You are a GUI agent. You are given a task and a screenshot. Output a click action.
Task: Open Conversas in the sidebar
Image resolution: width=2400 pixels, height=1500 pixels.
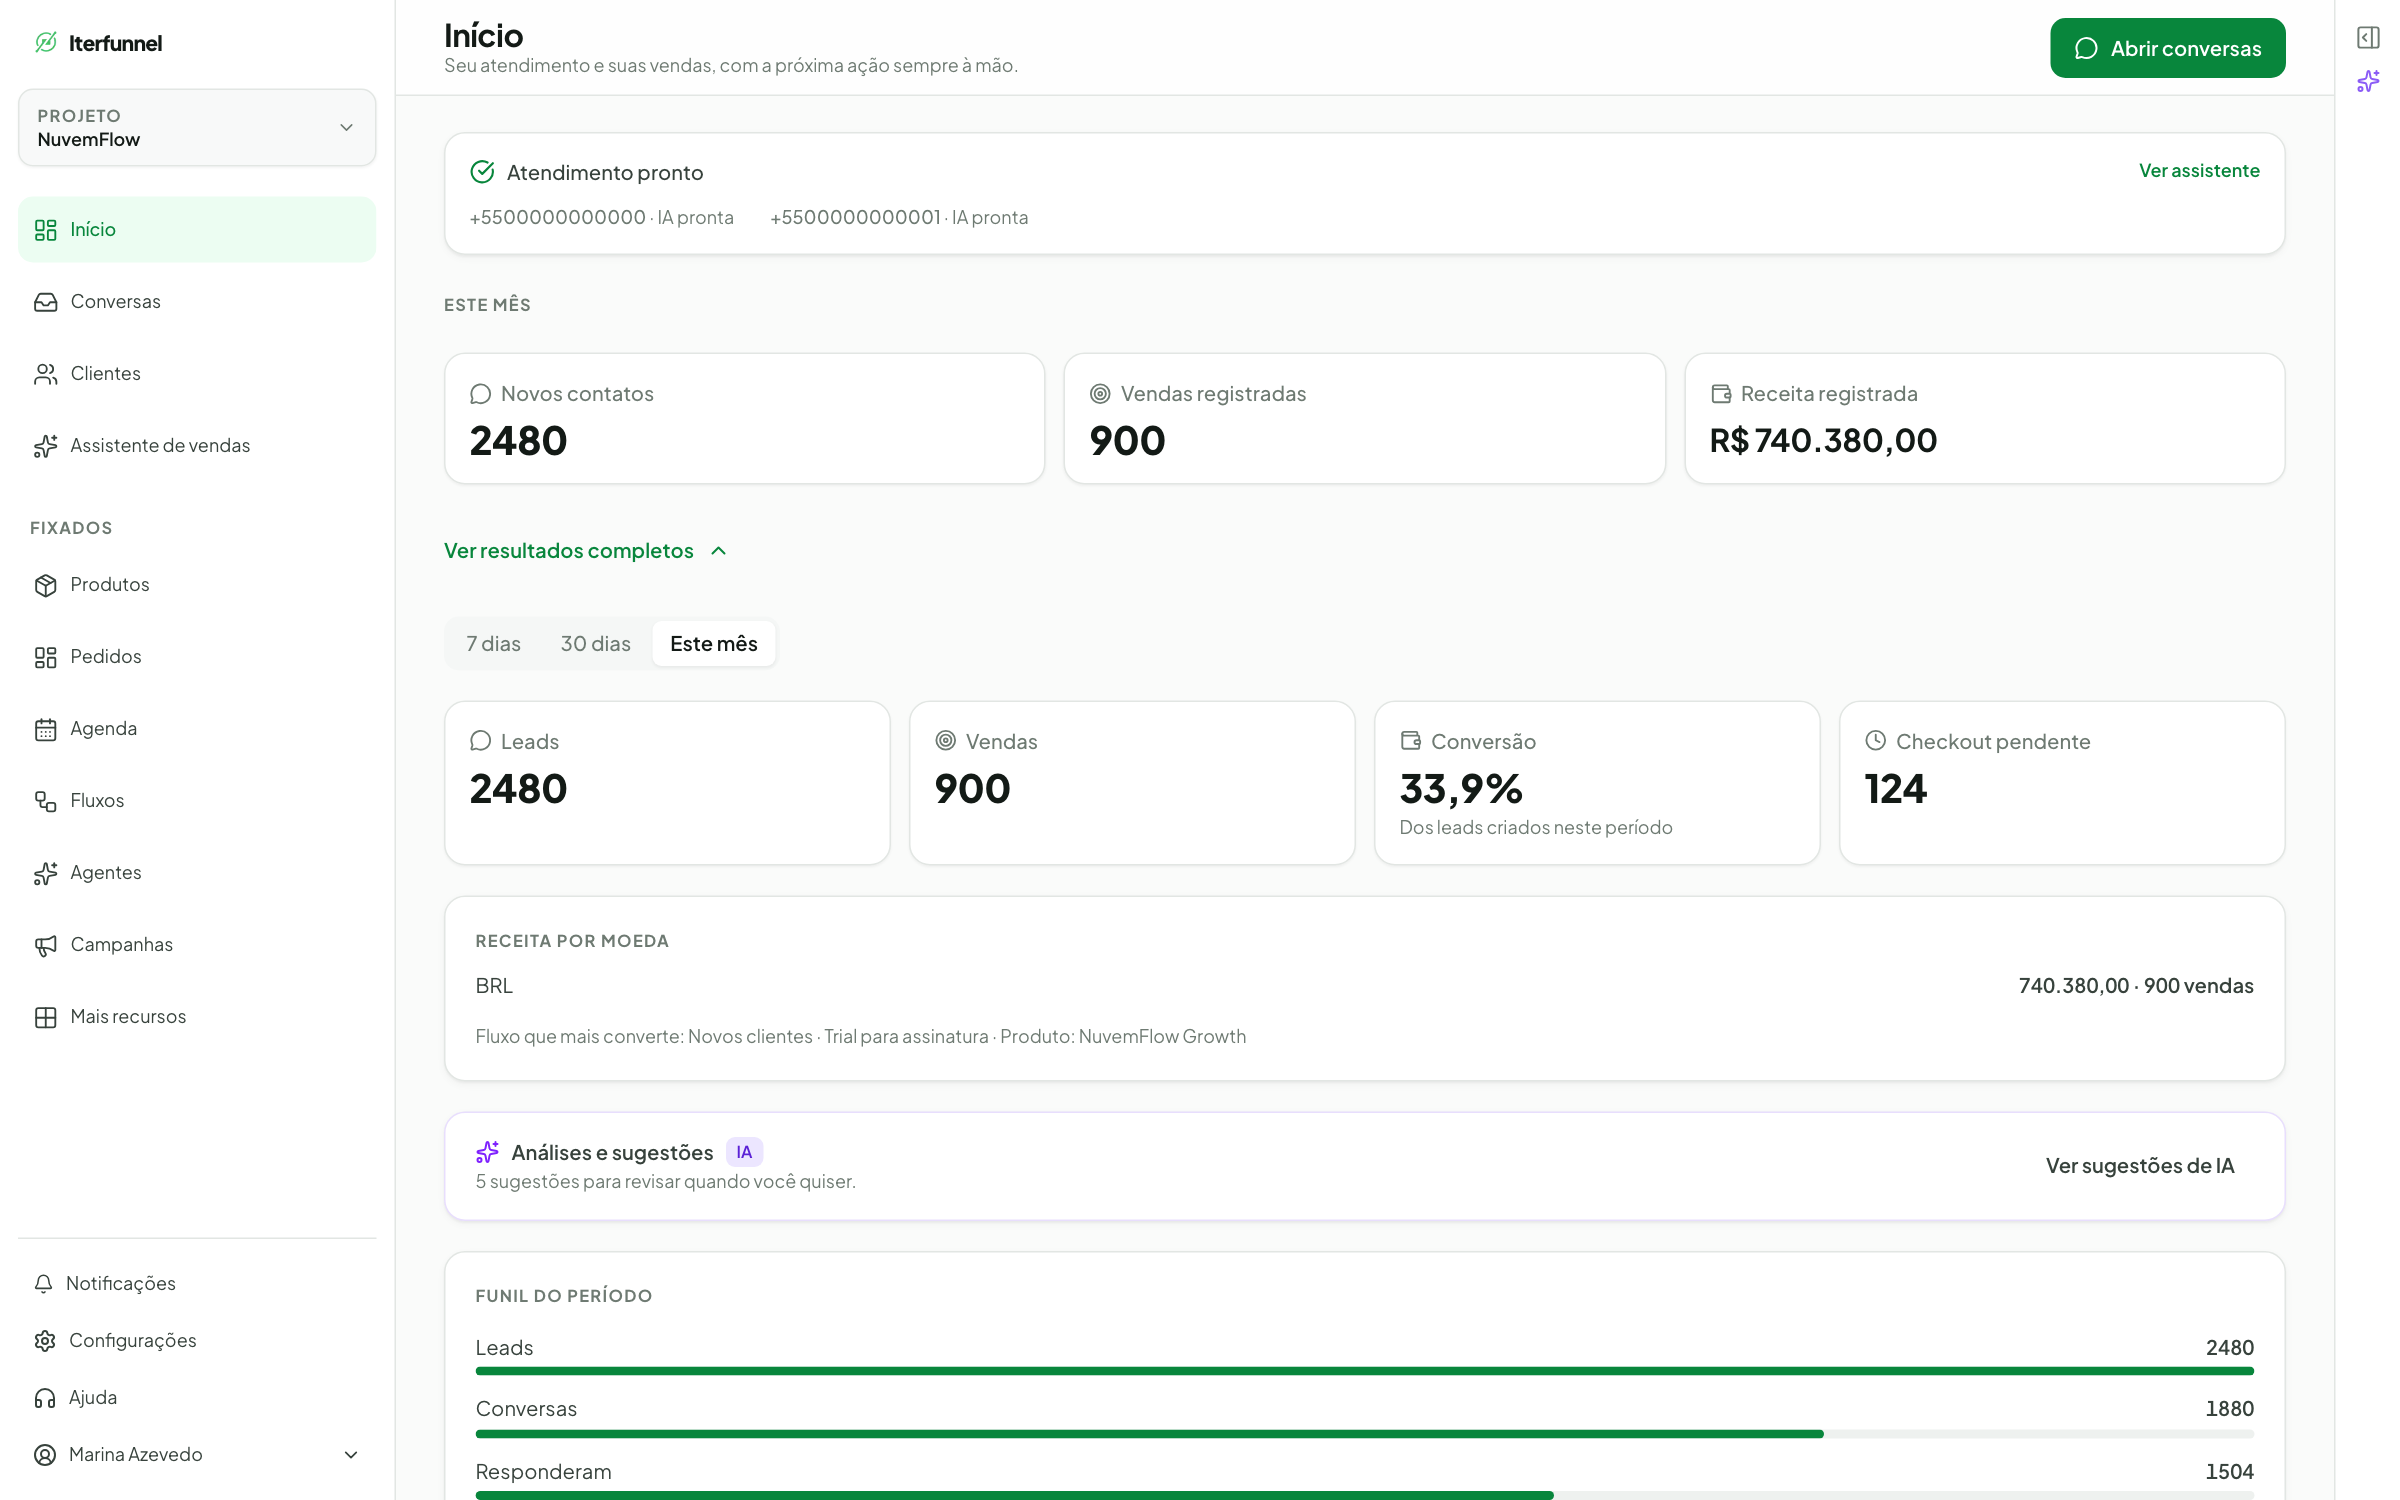(197, 302)
